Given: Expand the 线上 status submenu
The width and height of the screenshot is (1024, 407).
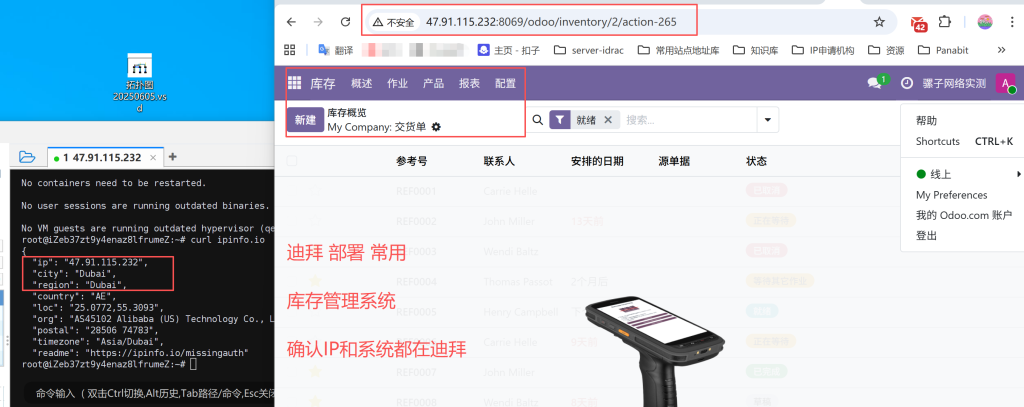Looking at the screenshot, I should (x=1018, y=174).
